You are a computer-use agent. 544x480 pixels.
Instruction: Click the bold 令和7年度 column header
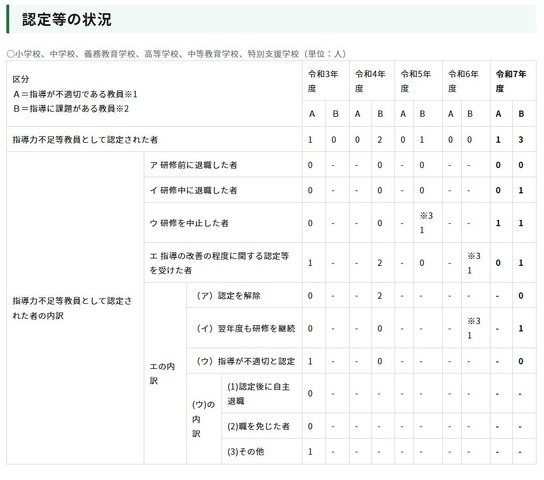(x=511, y=81)
